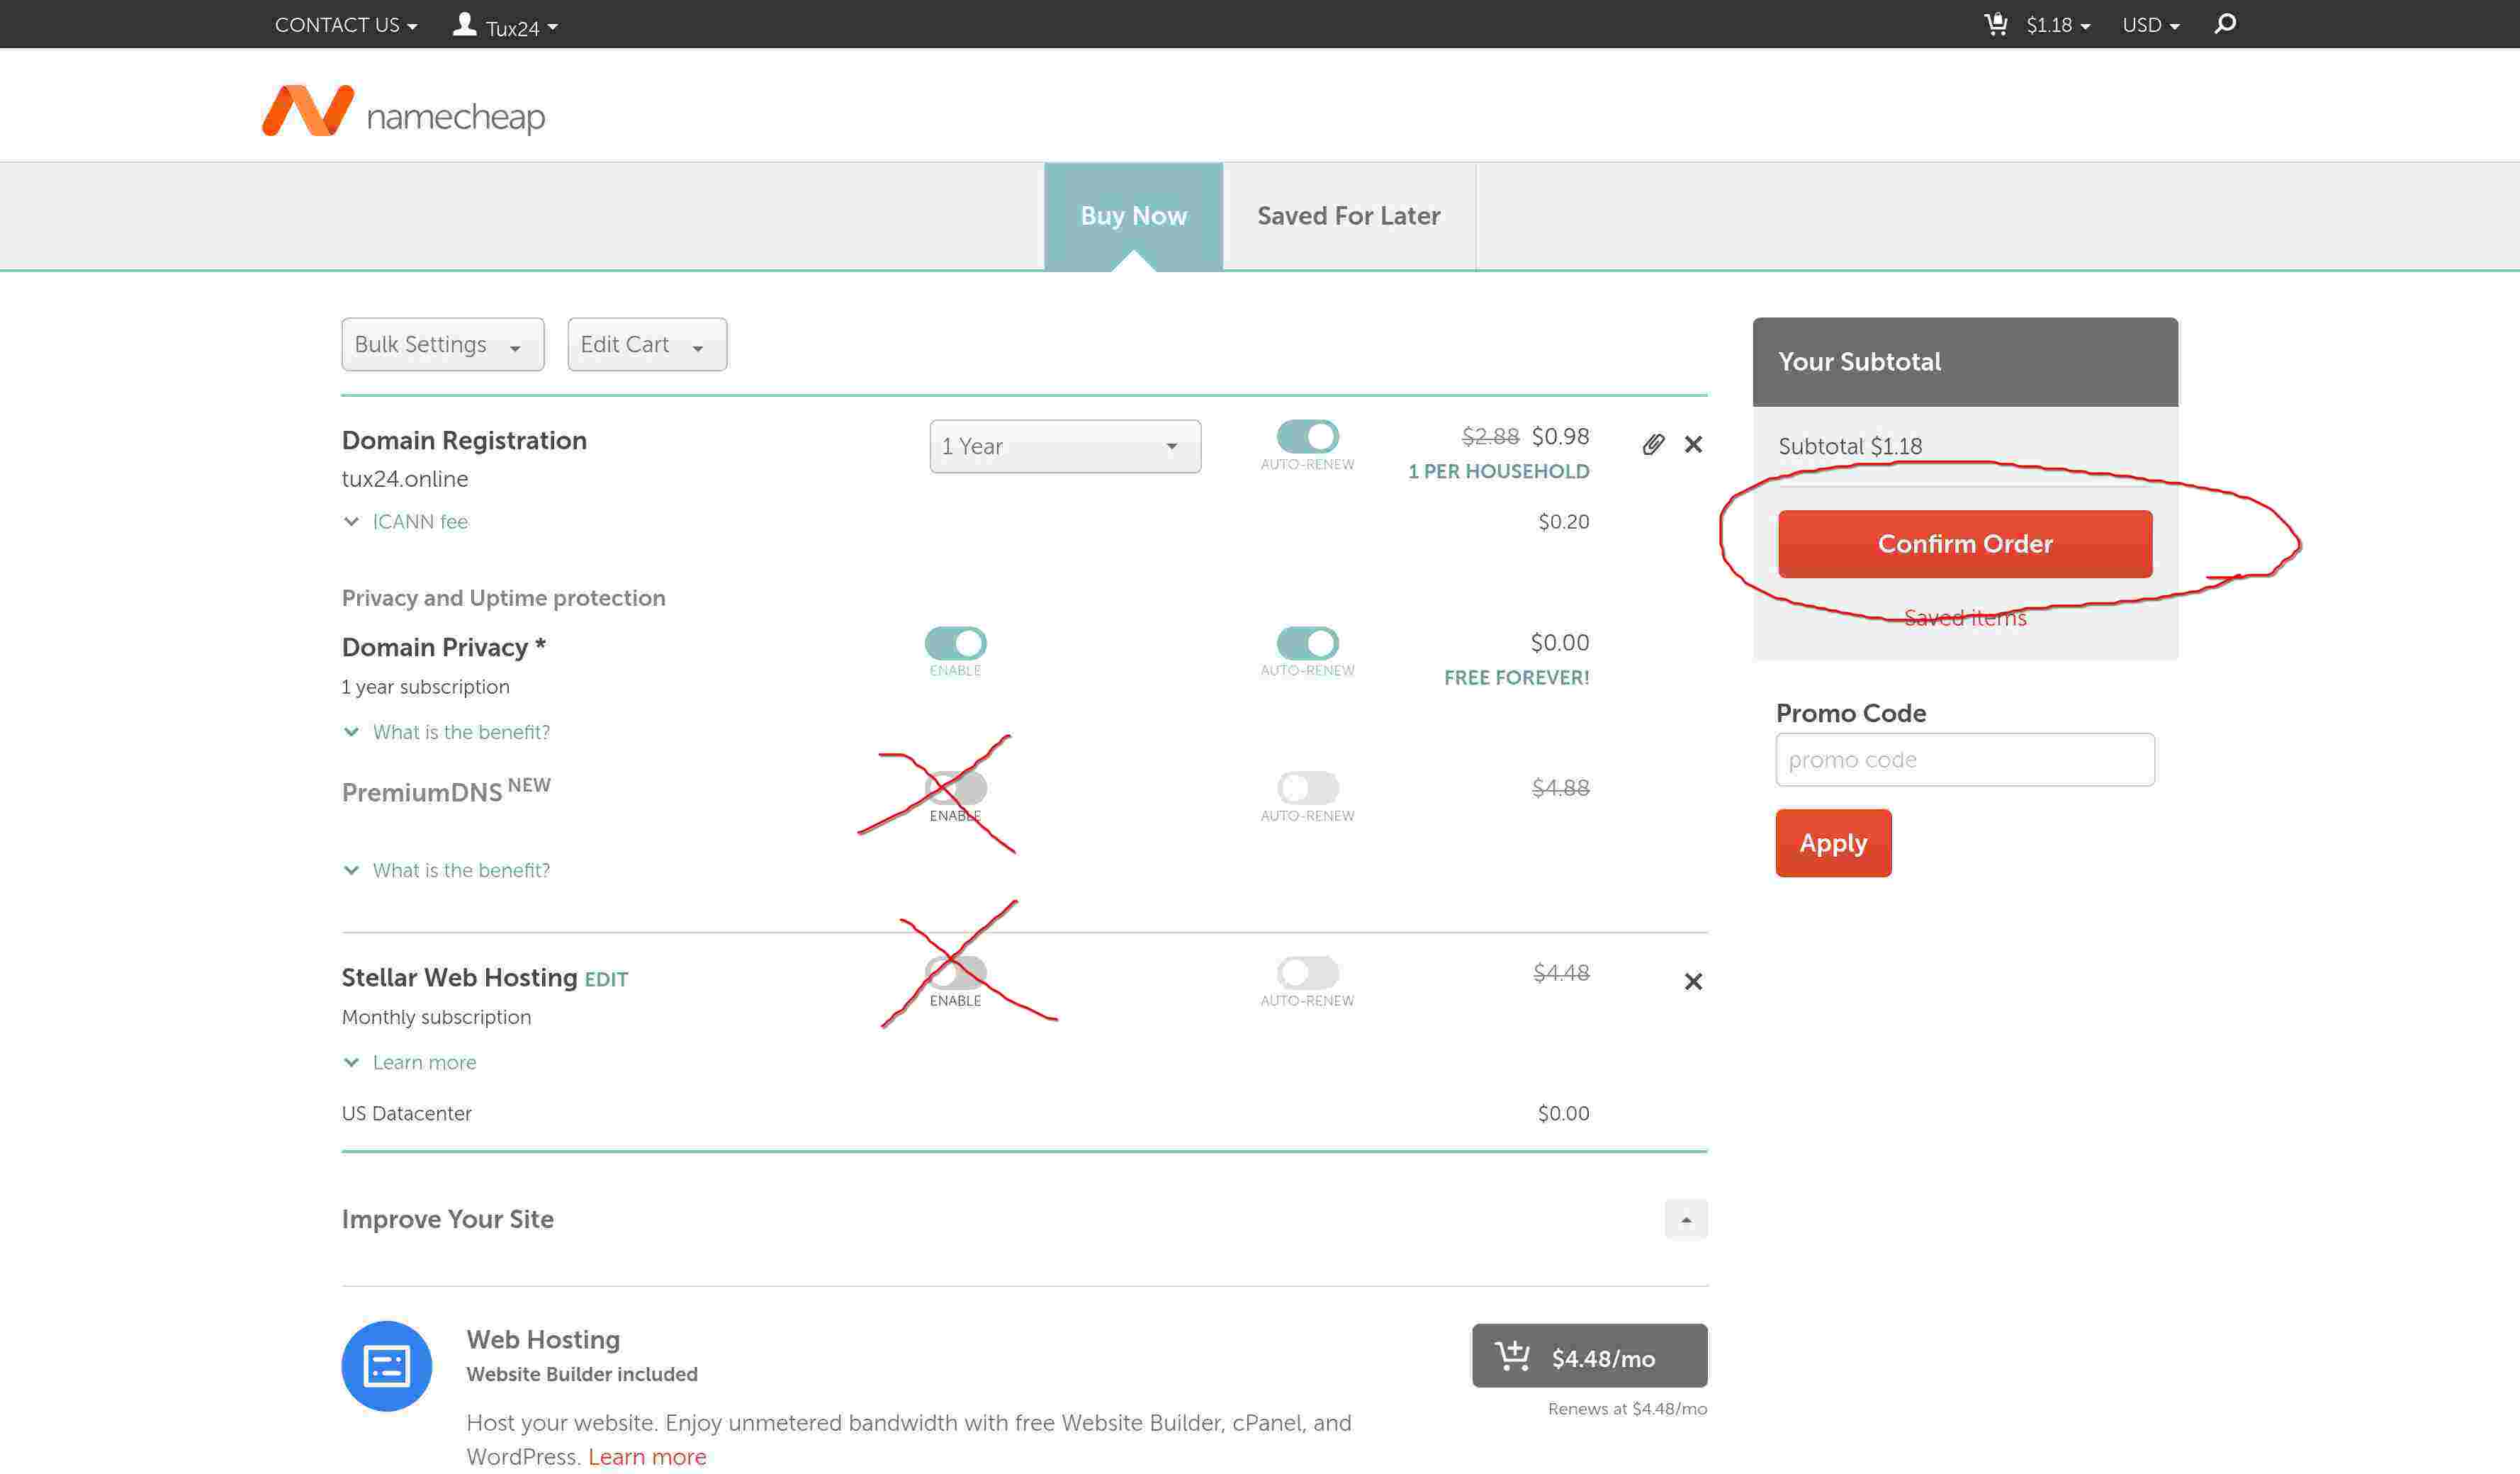Image resolution: width=2520 pixels, height=1474 pixels.
Task: Click the Apply promo code button
Action: pyautogui.click(x=1833, y=843)
